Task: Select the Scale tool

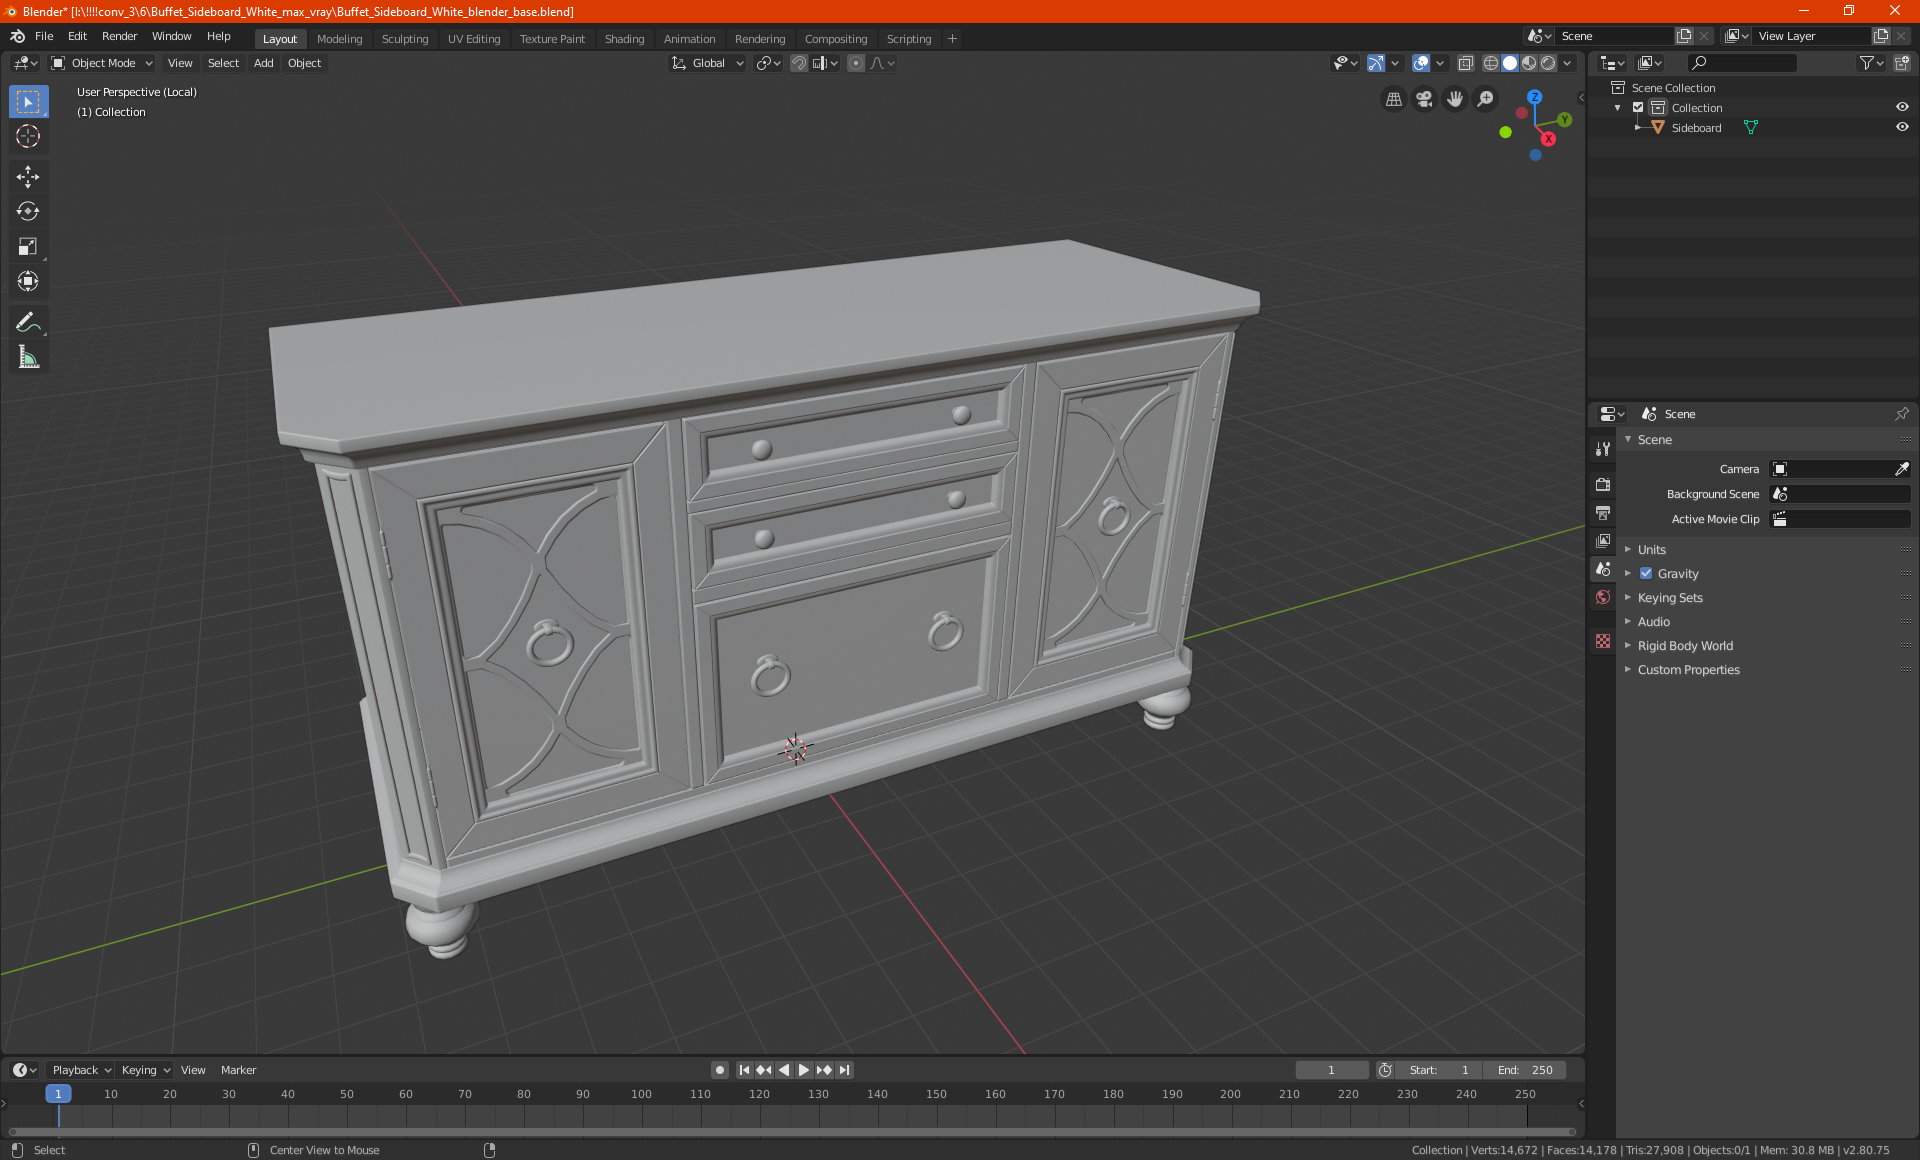Action: (x=28, y=247)
